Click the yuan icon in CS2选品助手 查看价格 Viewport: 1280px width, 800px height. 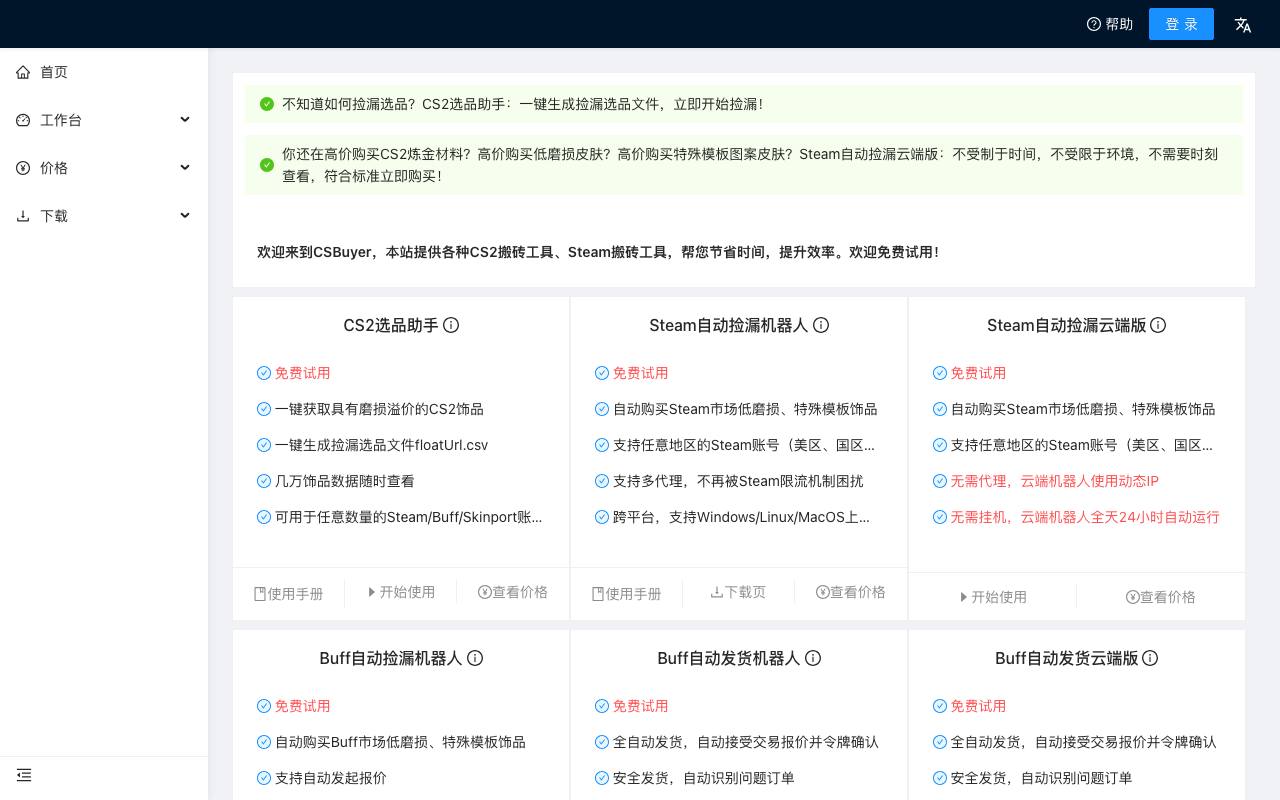(484, 592)
